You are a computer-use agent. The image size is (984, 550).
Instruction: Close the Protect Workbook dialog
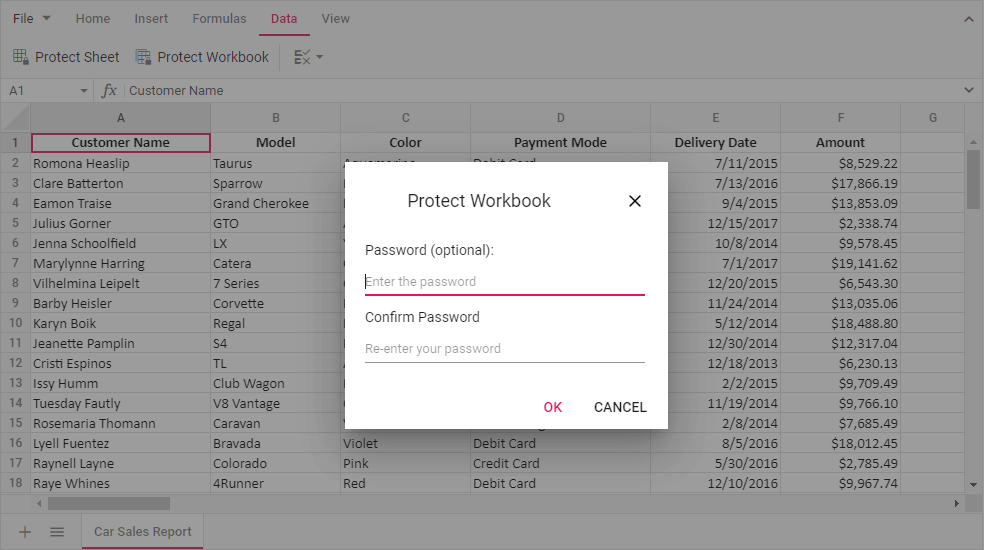pyautogui.click(x=634, y=201)
